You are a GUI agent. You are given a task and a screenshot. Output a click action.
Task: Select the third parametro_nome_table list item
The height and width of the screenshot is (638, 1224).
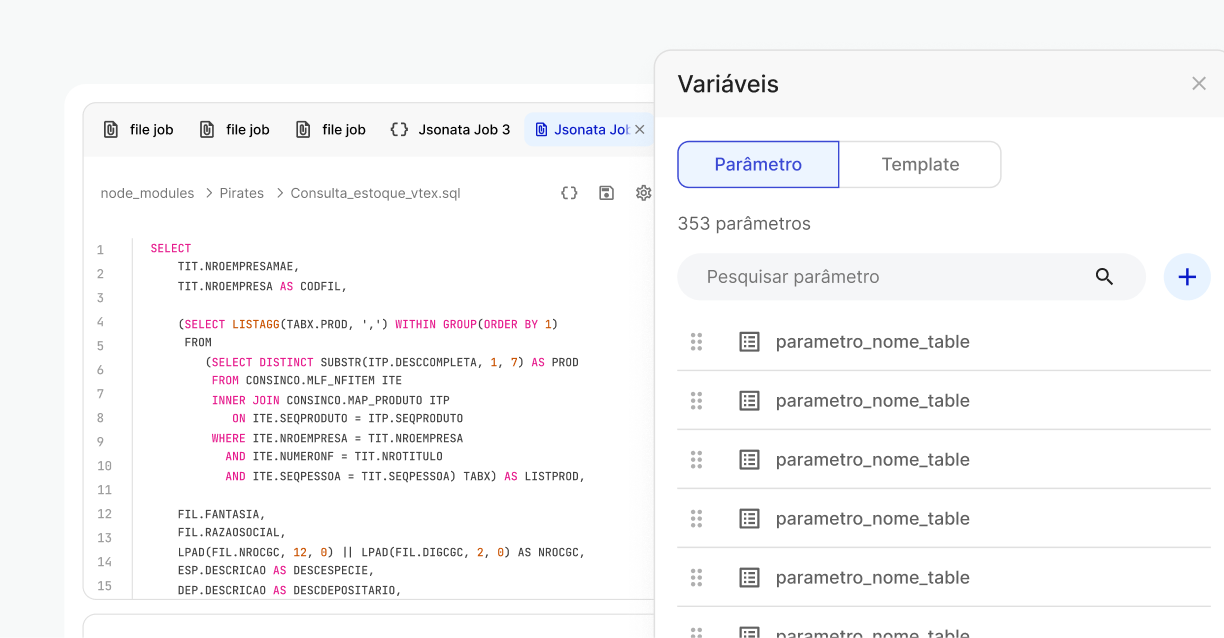(872, 460)
